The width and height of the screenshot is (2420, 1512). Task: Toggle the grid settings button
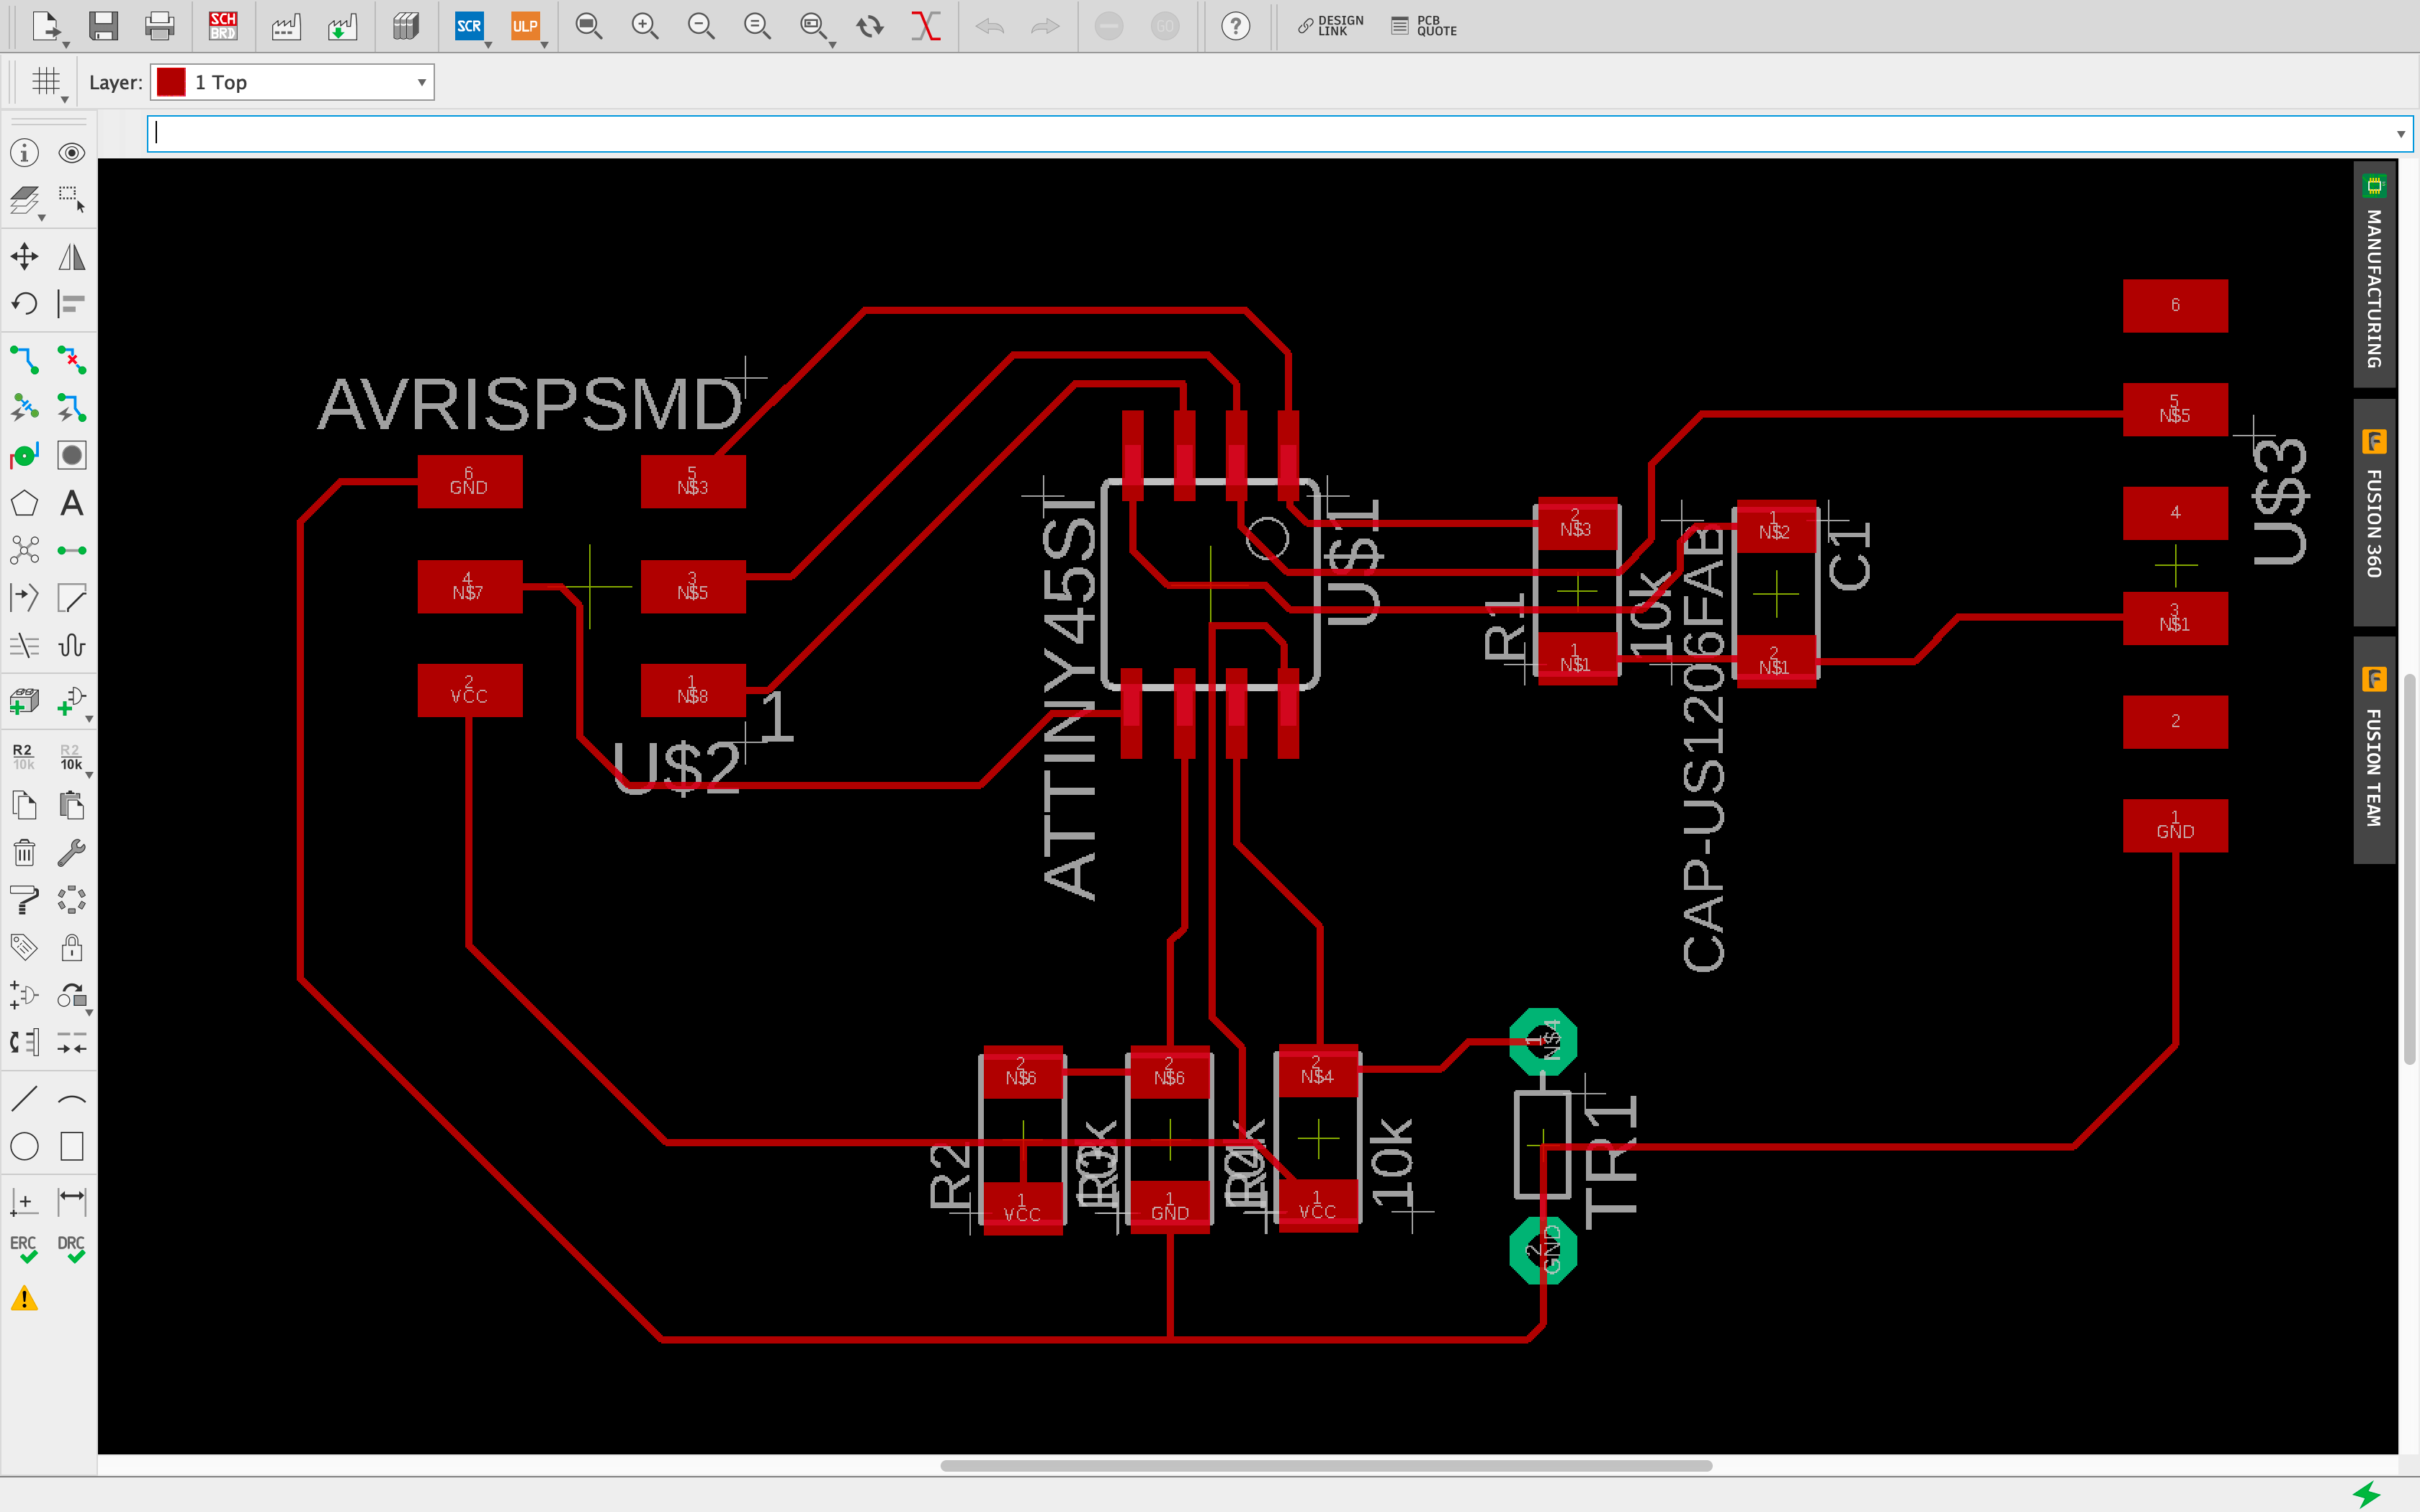coord(46,82)
